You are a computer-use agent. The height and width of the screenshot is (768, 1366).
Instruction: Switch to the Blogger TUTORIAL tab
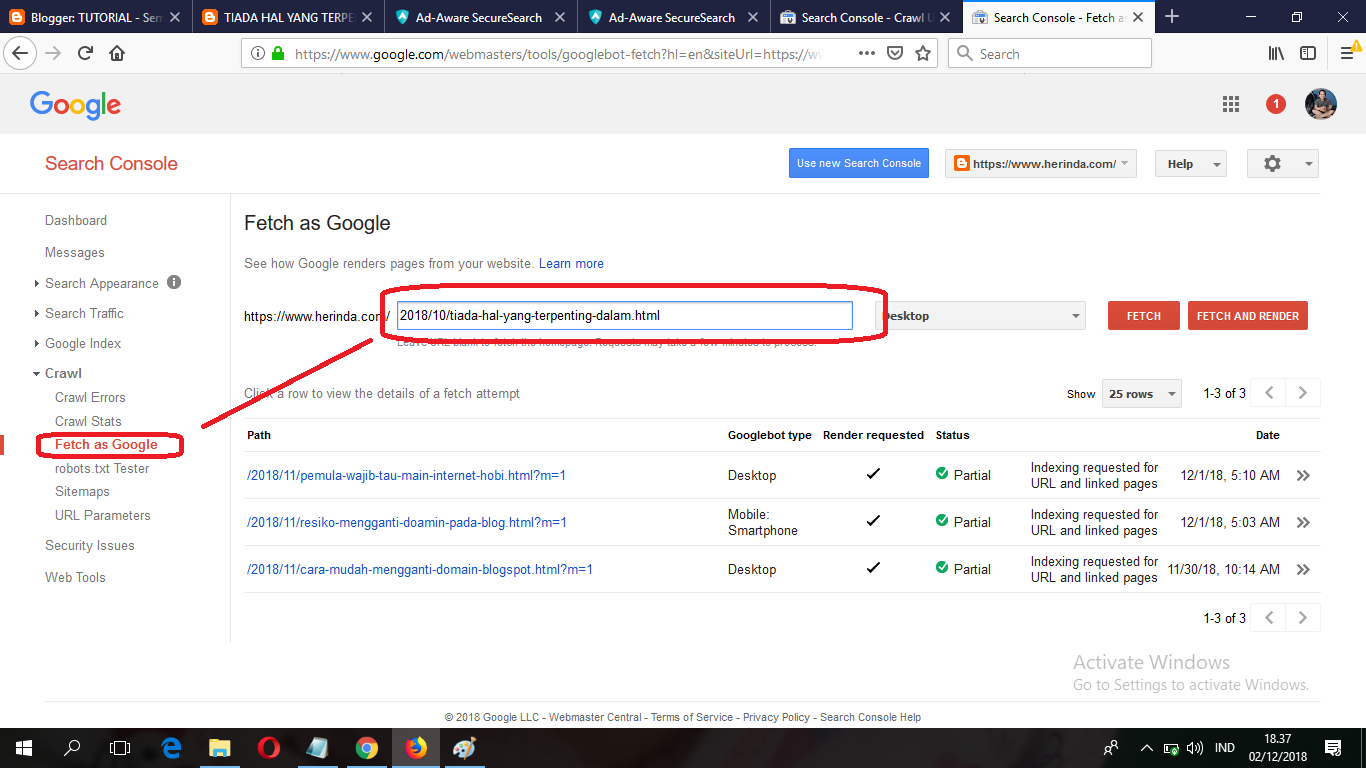point(95,17)
